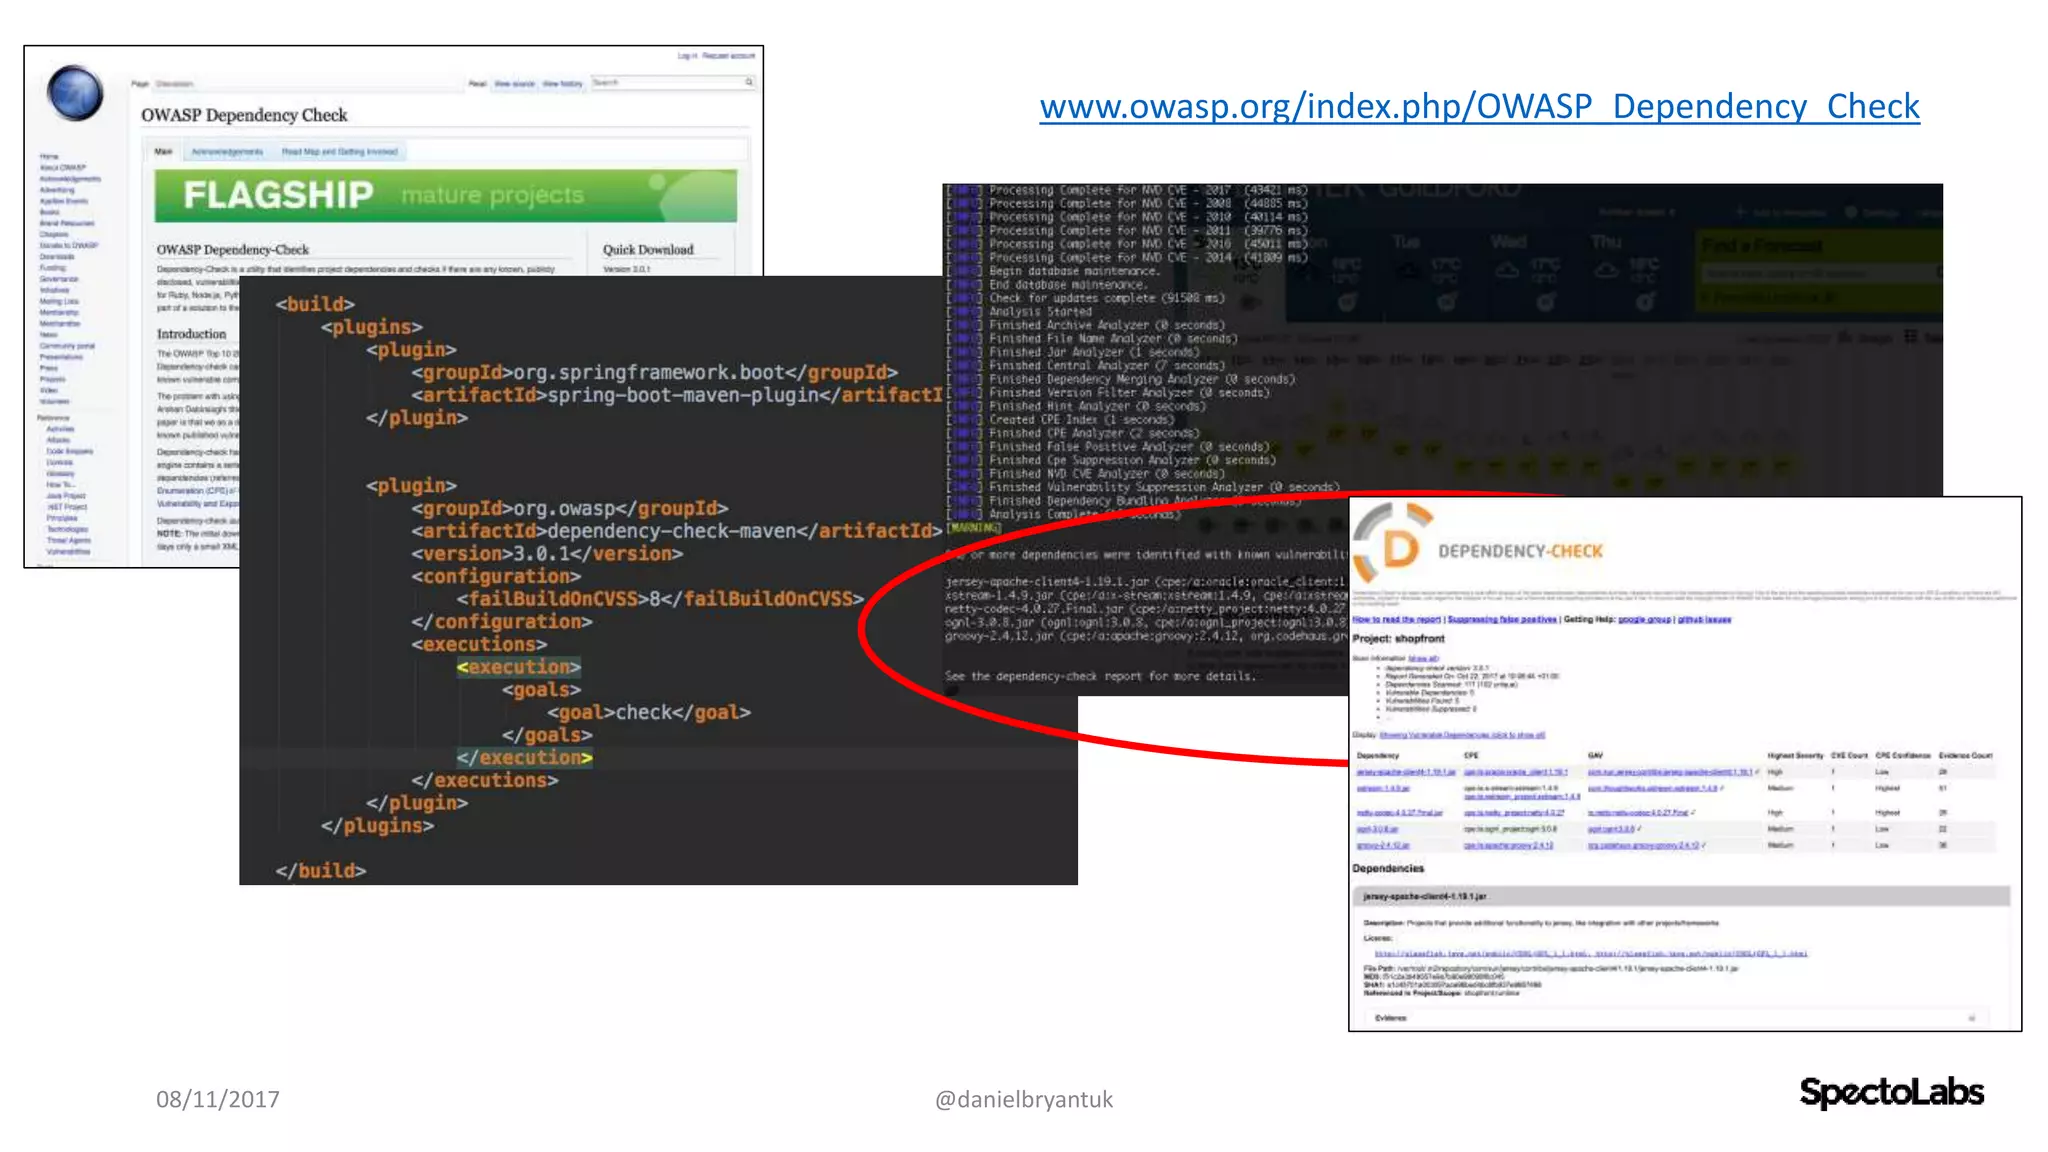Click the 'CVE Count' column header

1849,756
